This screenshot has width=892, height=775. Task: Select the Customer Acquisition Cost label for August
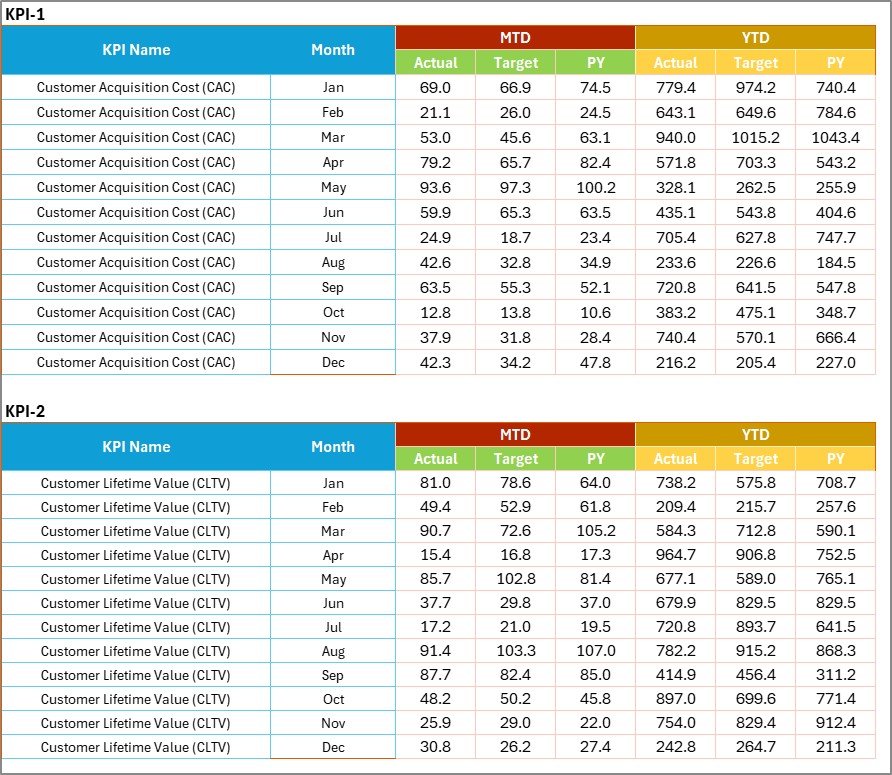[136, 262]
